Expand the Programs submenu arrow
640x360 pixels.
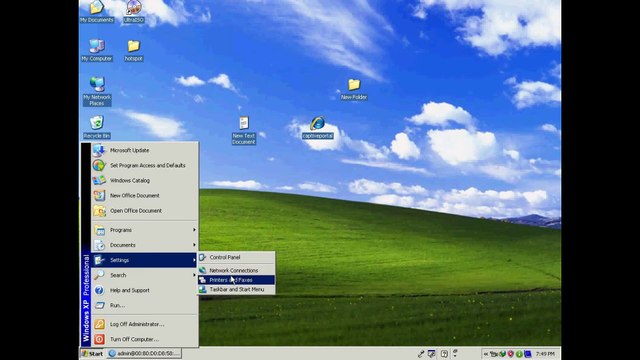point(194,230)
